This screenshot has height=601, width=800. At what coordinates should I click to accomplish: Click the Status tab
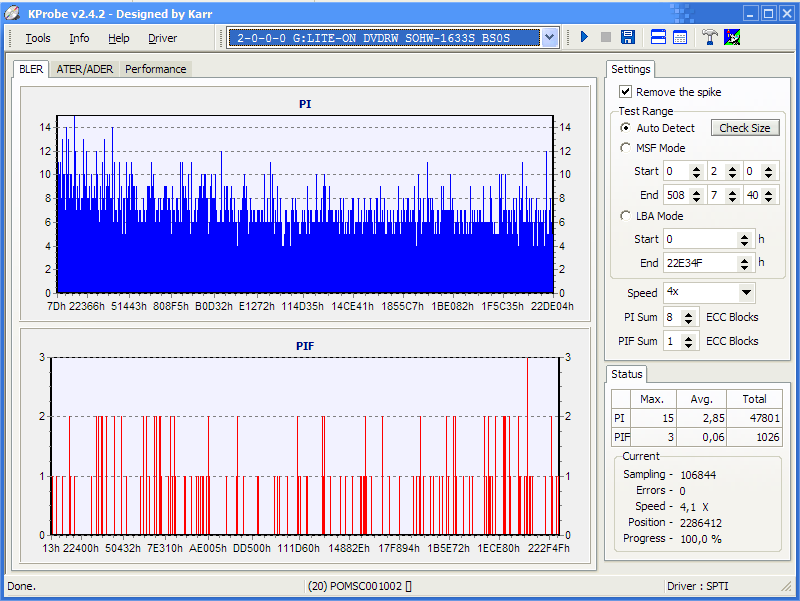627,374
